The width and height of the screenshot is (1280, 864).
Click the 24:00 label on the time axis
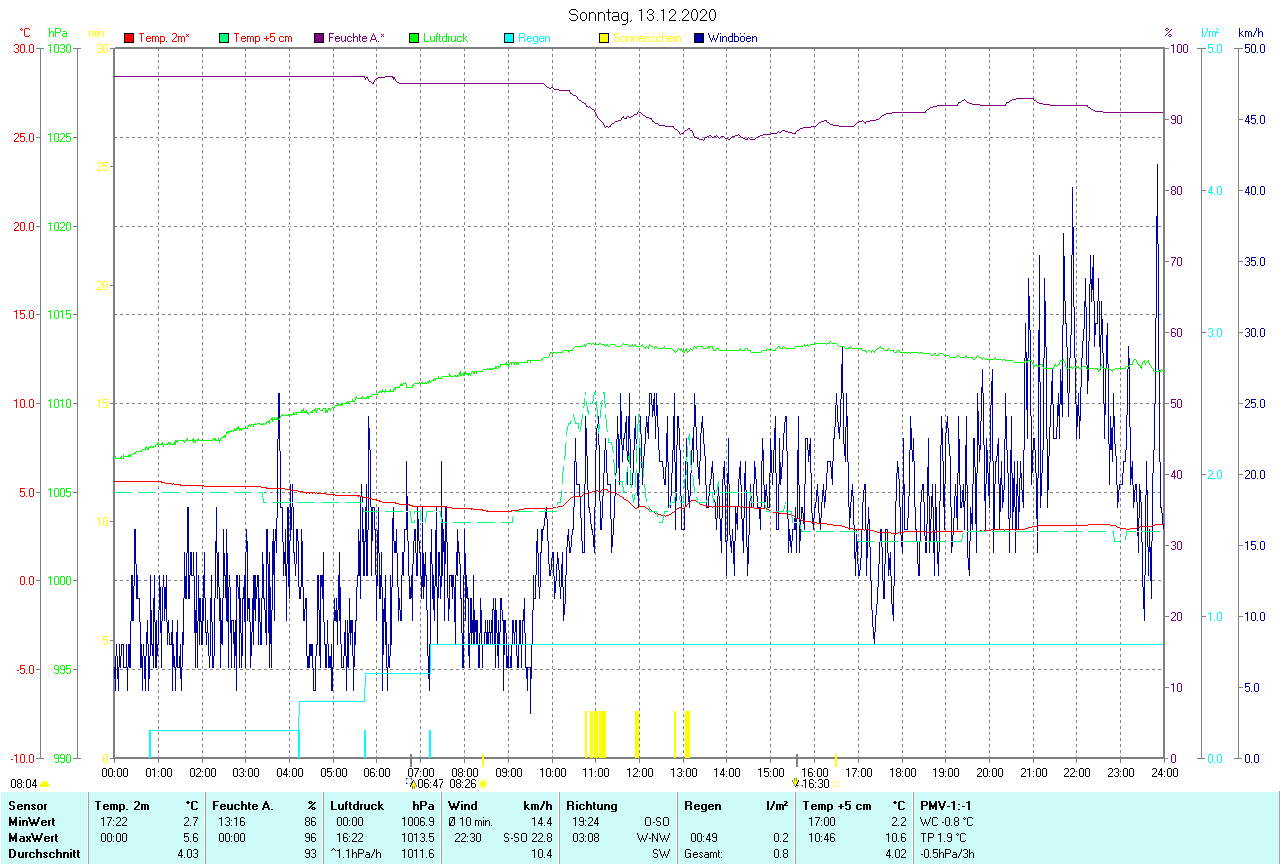click(x=1164, y=772)
